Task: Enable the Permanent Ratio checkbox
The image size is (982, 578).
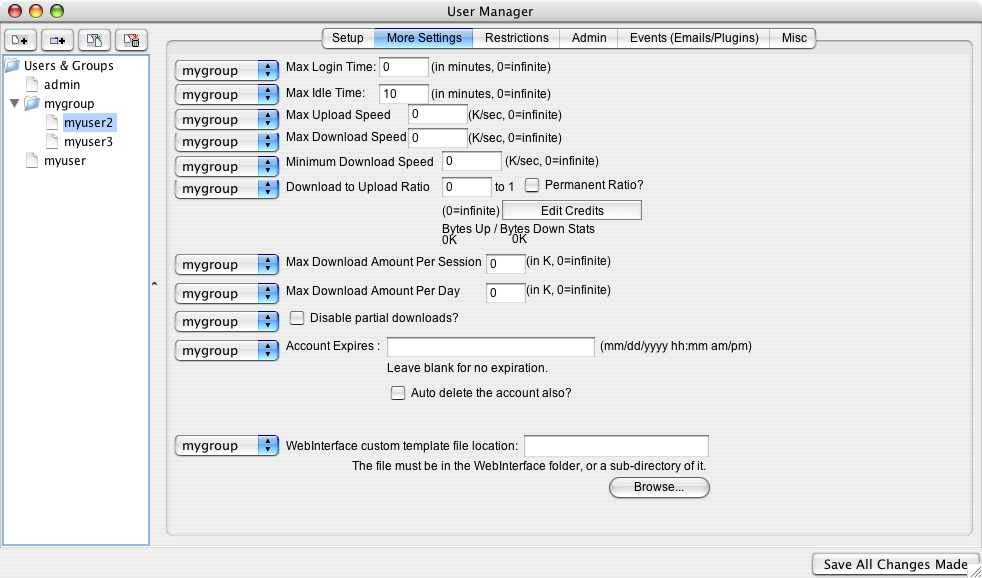Action: [x=533, y=185]
